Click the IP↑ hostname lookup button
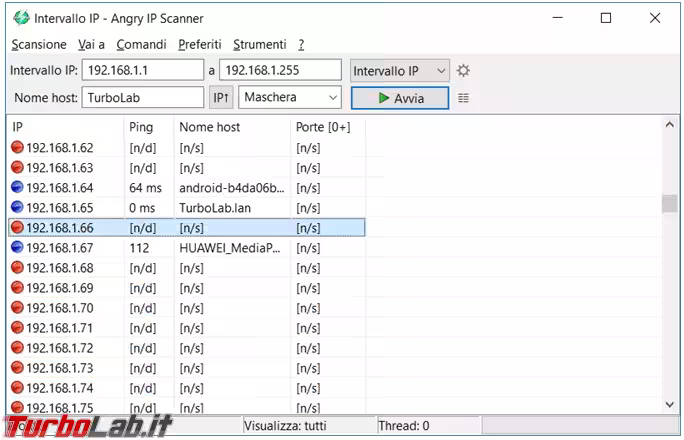The image size is (684, 440). [x=222, y=98]
